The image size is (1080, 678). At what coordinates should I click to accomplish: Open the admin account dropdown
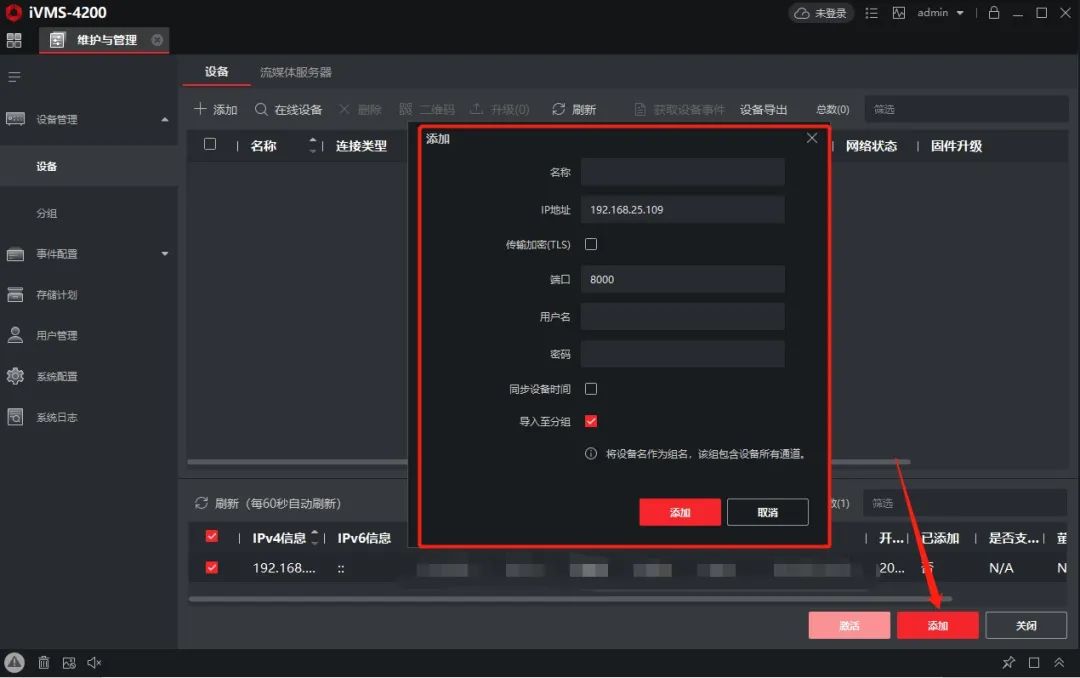[x=941, y=12]
